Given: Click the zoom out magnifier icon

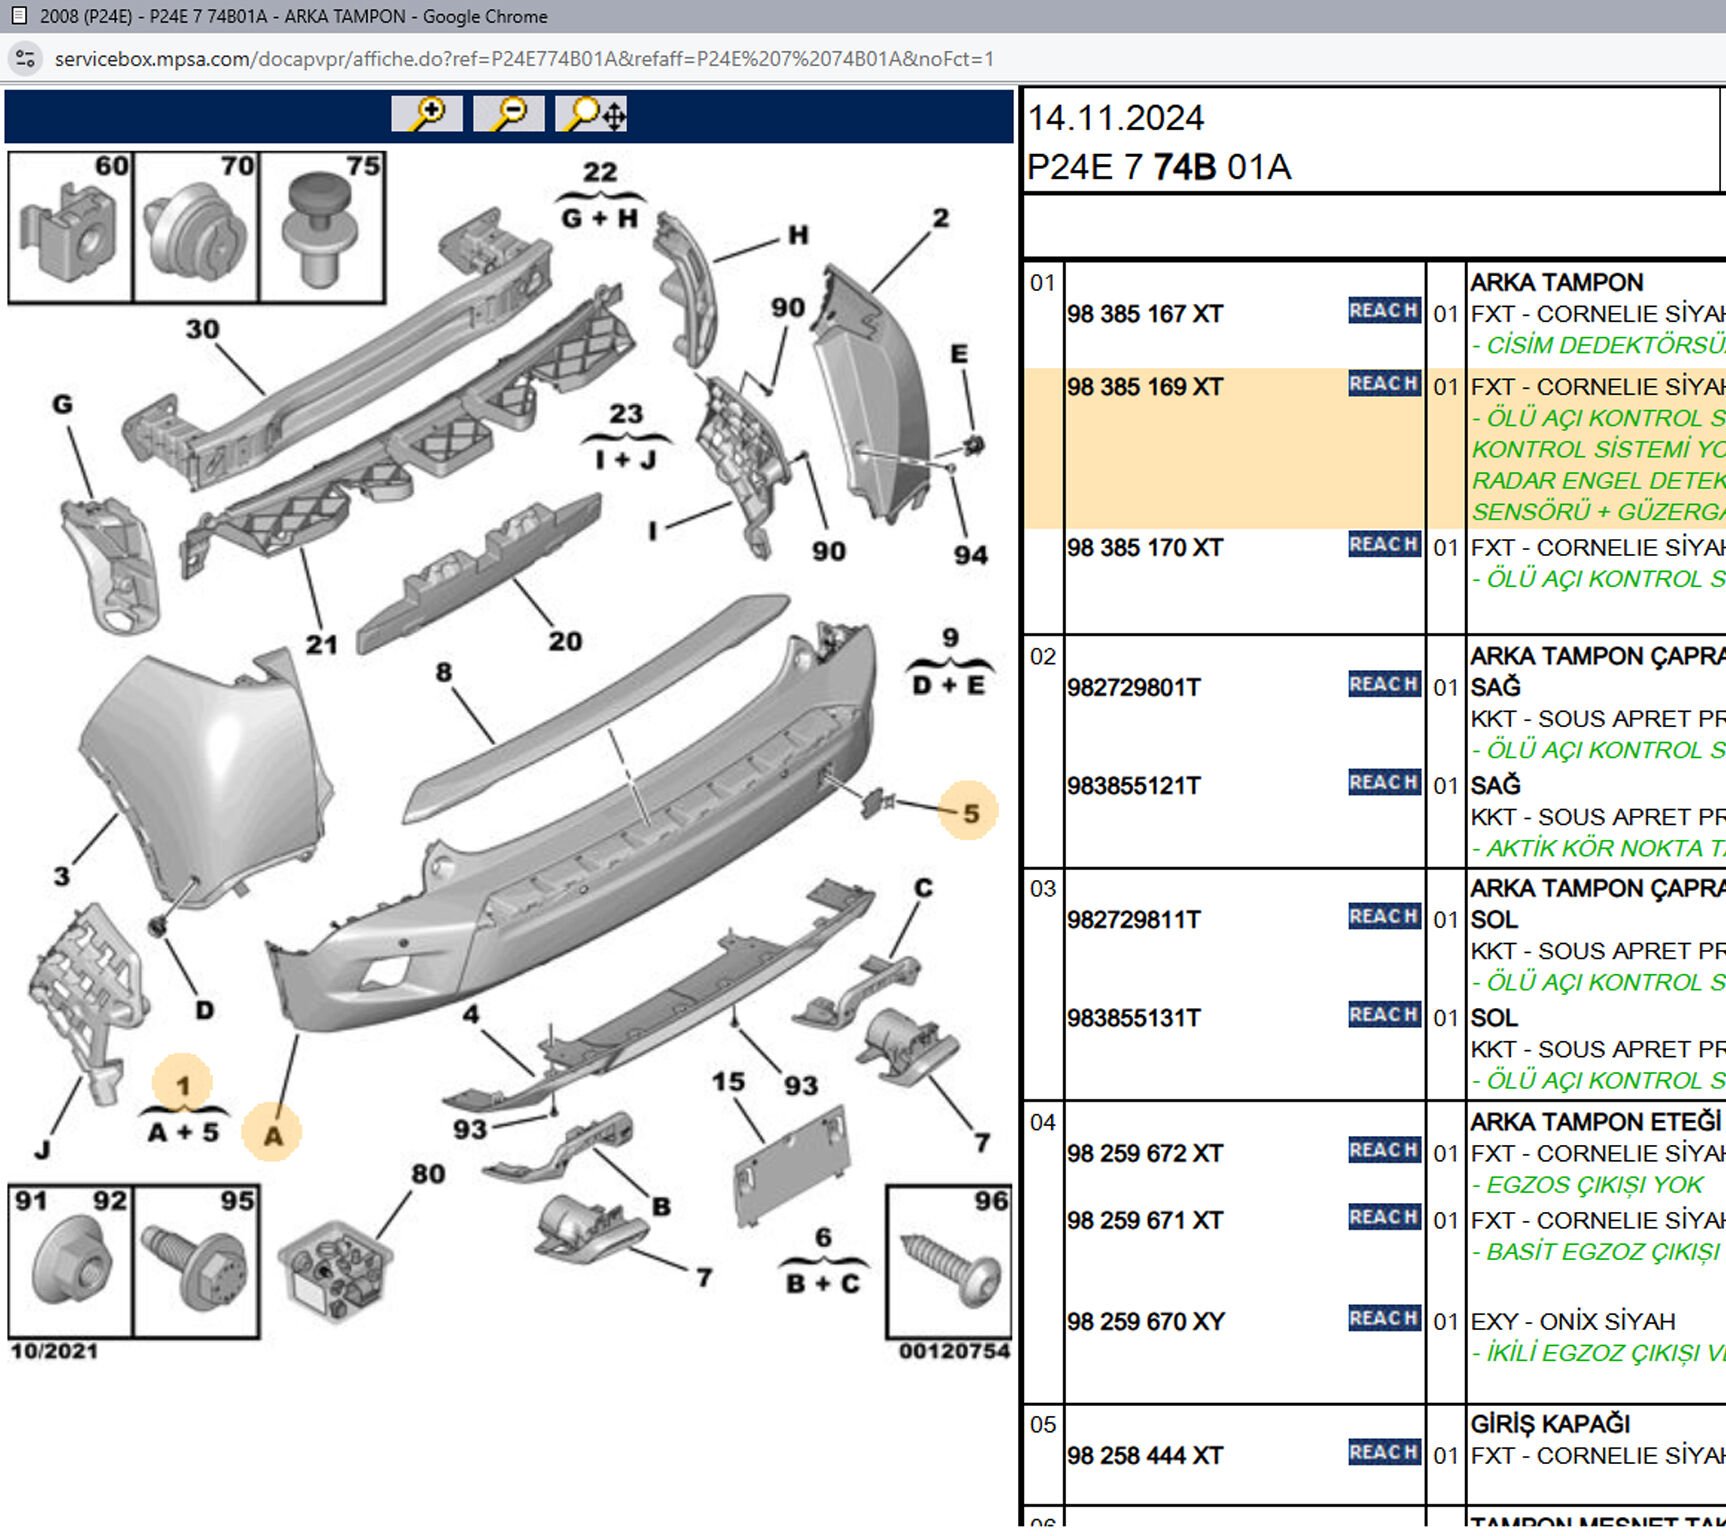Looking at the screenshot, I should pos(508,114).
